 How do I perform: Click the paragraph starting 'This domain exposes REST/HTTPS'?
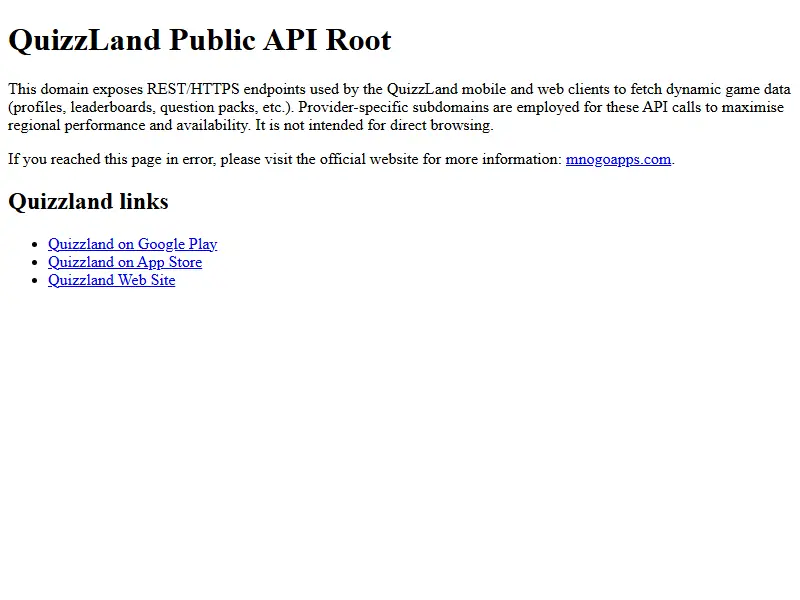pos(399,107)
